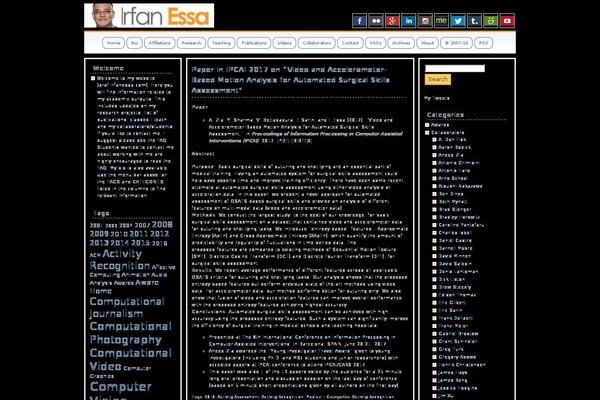Open the Videos menu item

[x=284, y=43]
